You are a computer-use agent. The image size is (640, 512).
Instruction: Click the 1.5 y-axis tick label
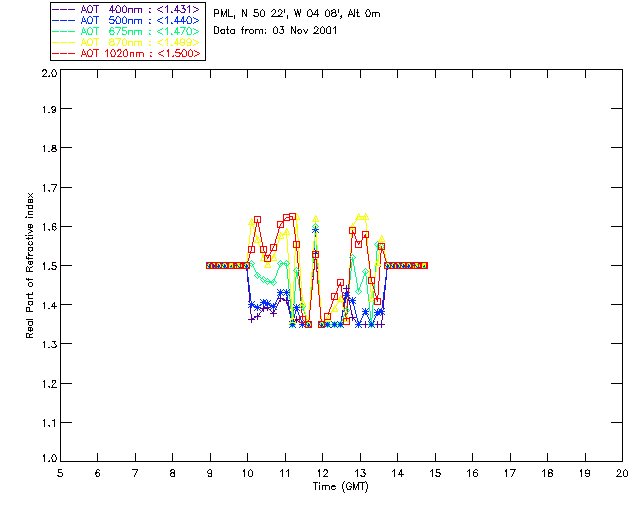click(49, 266)
